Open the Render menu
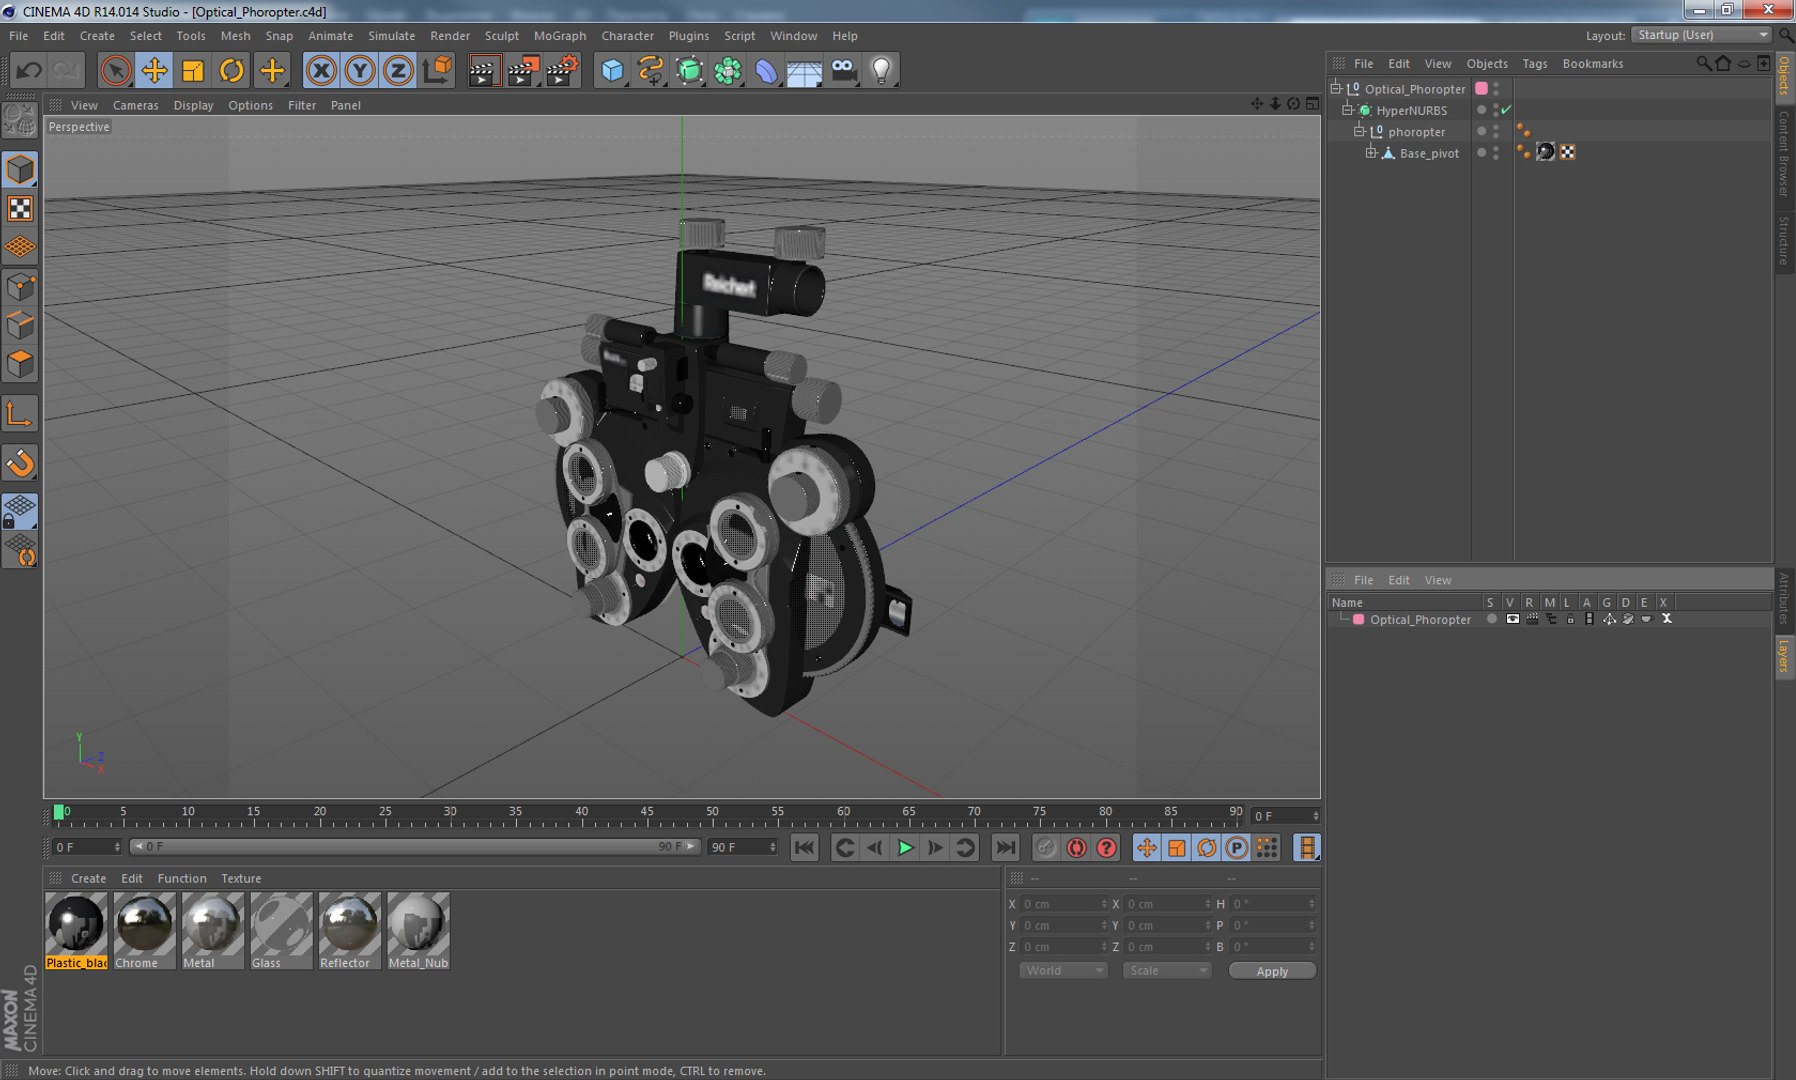 pyautogui.click(x=450, y=36)
